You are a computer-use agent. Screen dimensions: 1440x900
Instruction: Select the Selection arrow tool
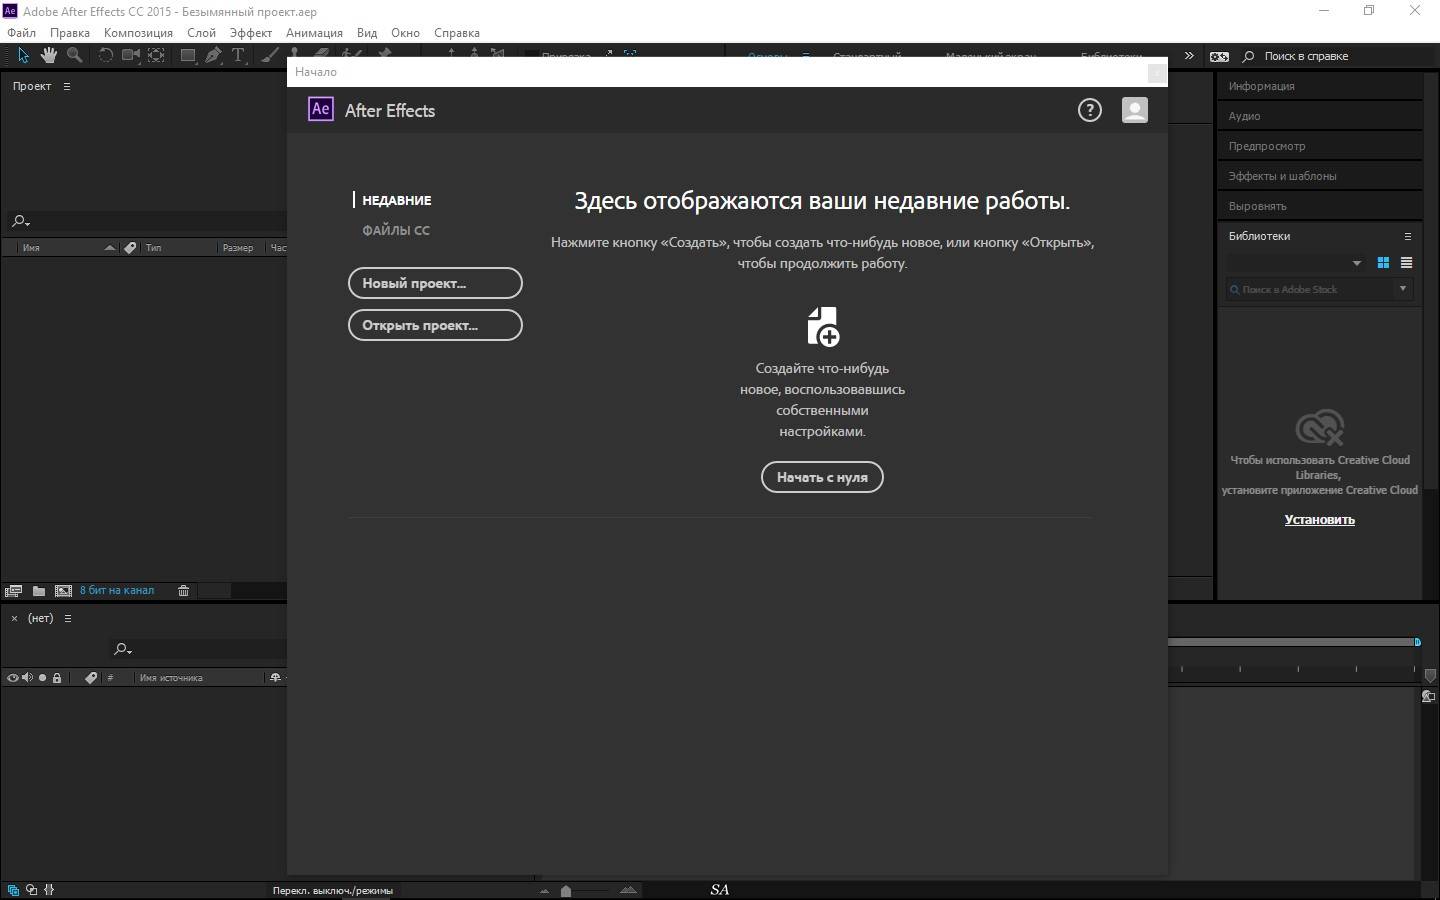pos(23,55)
